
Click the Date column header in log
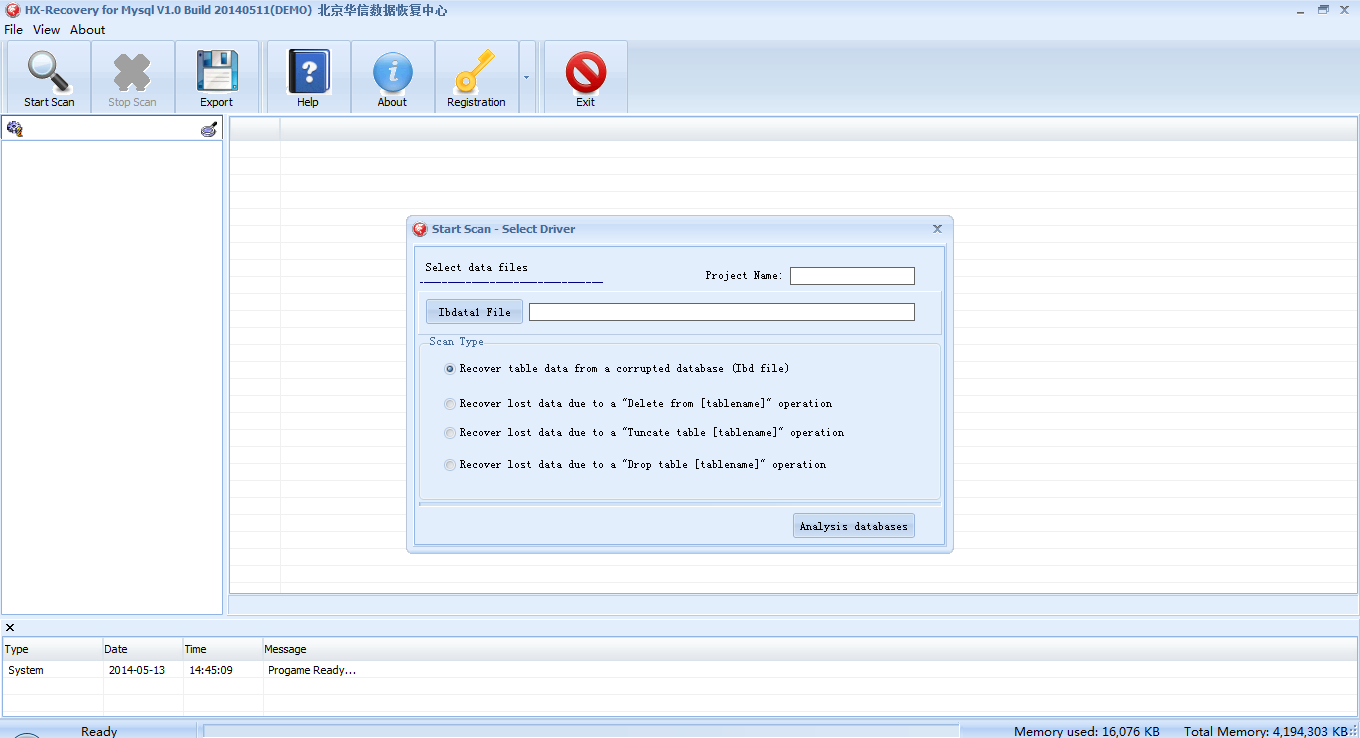[x=143, y=649]
